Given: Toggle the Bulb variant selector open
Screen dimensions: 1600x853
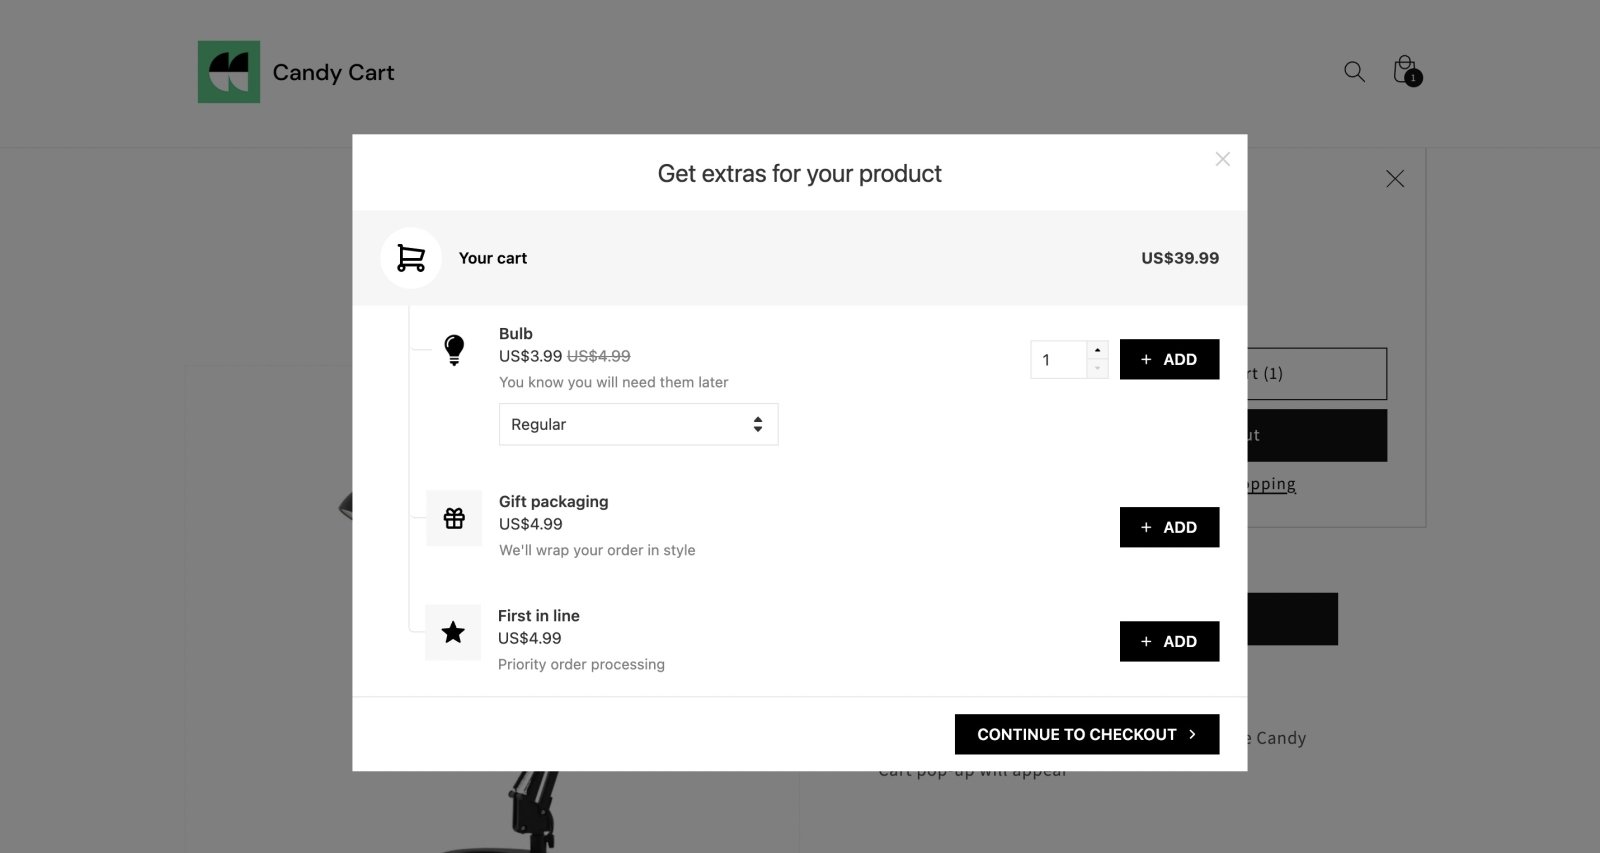Looking at the screenshot, I should [x=760, y=424].
